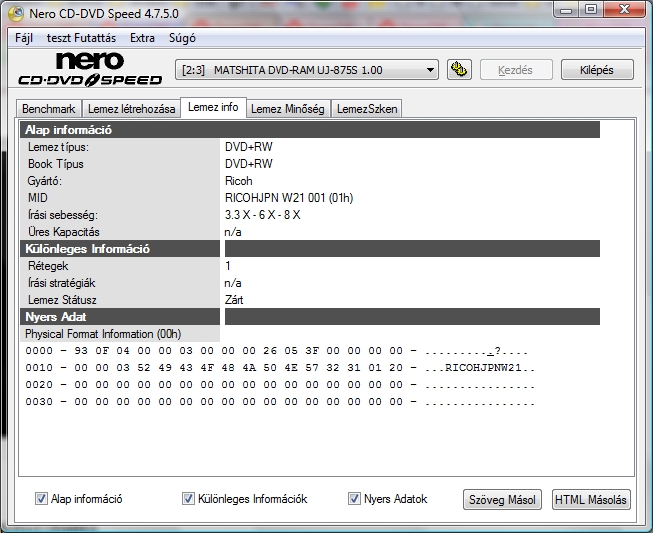Screen dimensions: 653x533
Task: Click the Írási sebesség label
Action: [x=63, y=215]
